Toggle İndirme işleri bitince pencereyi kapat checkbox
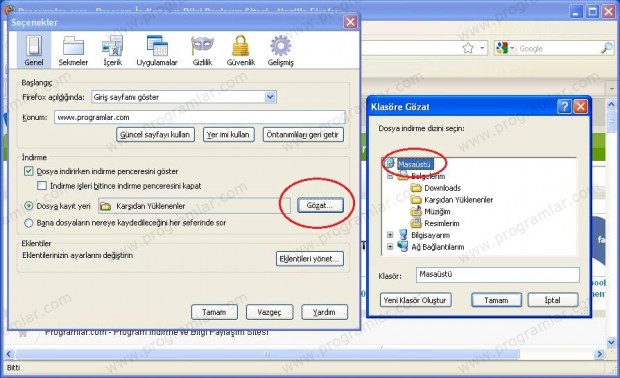The width and height of the screenshot is (620, 378). (42, 185)
